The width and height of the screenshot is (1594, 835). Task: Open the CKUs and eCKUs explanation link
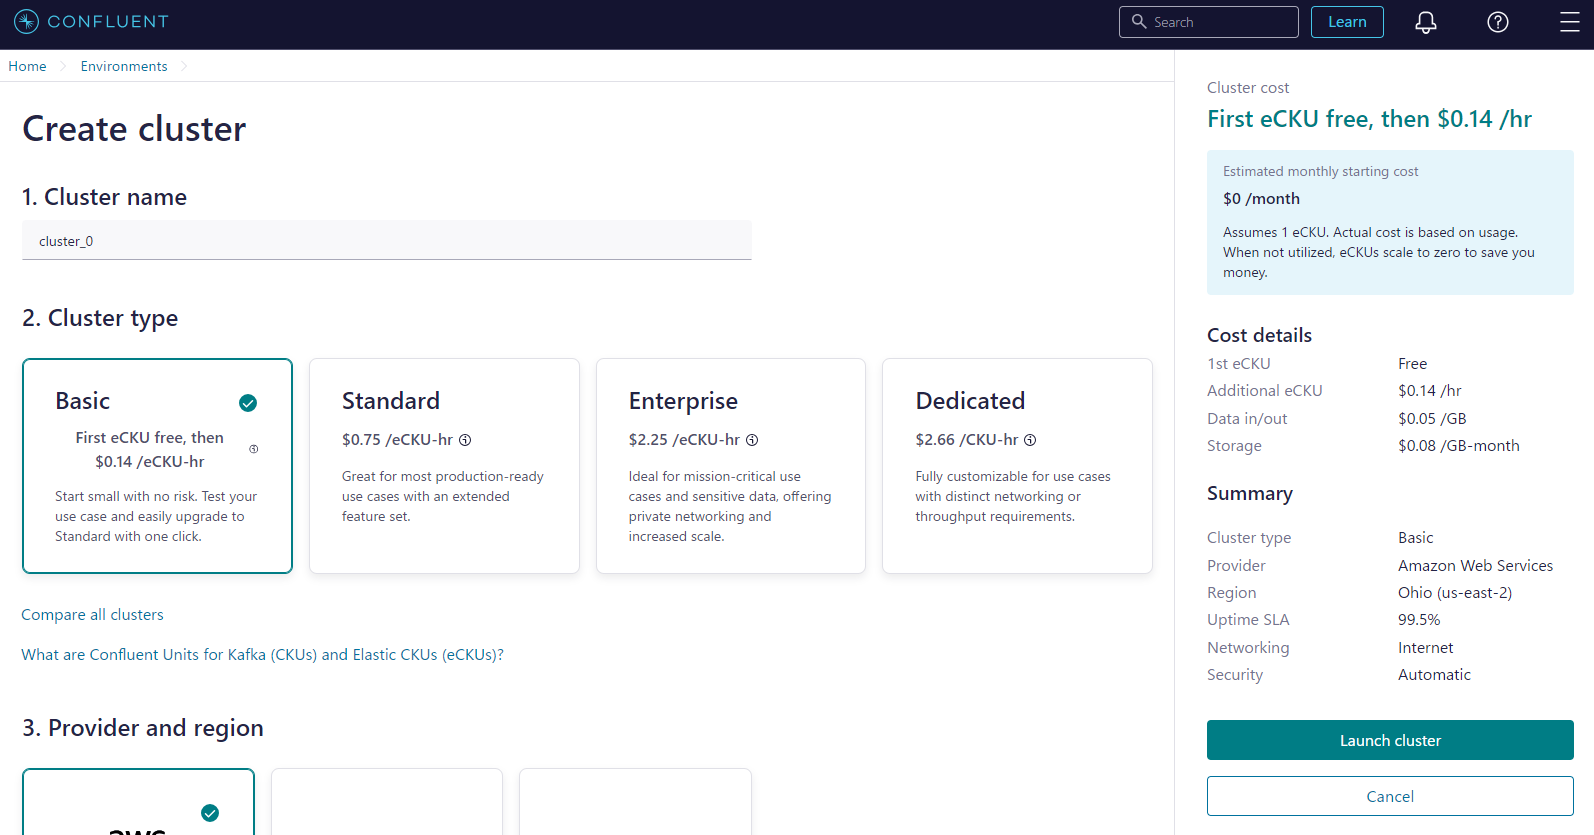(x=262, y=655)
